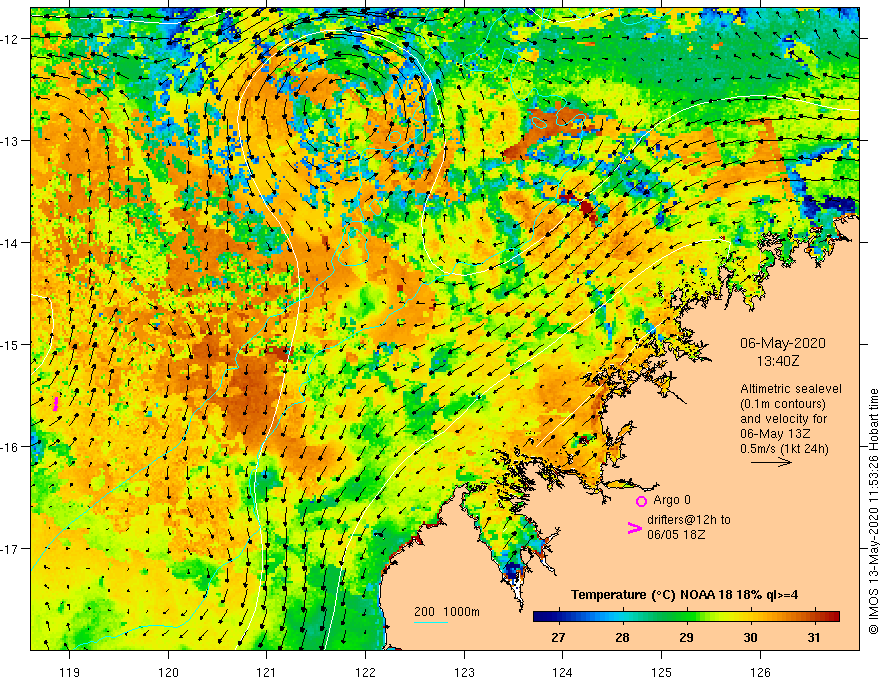Click the '06-May-2020' date label
880x680 pixels.
(x=782, y=343)
